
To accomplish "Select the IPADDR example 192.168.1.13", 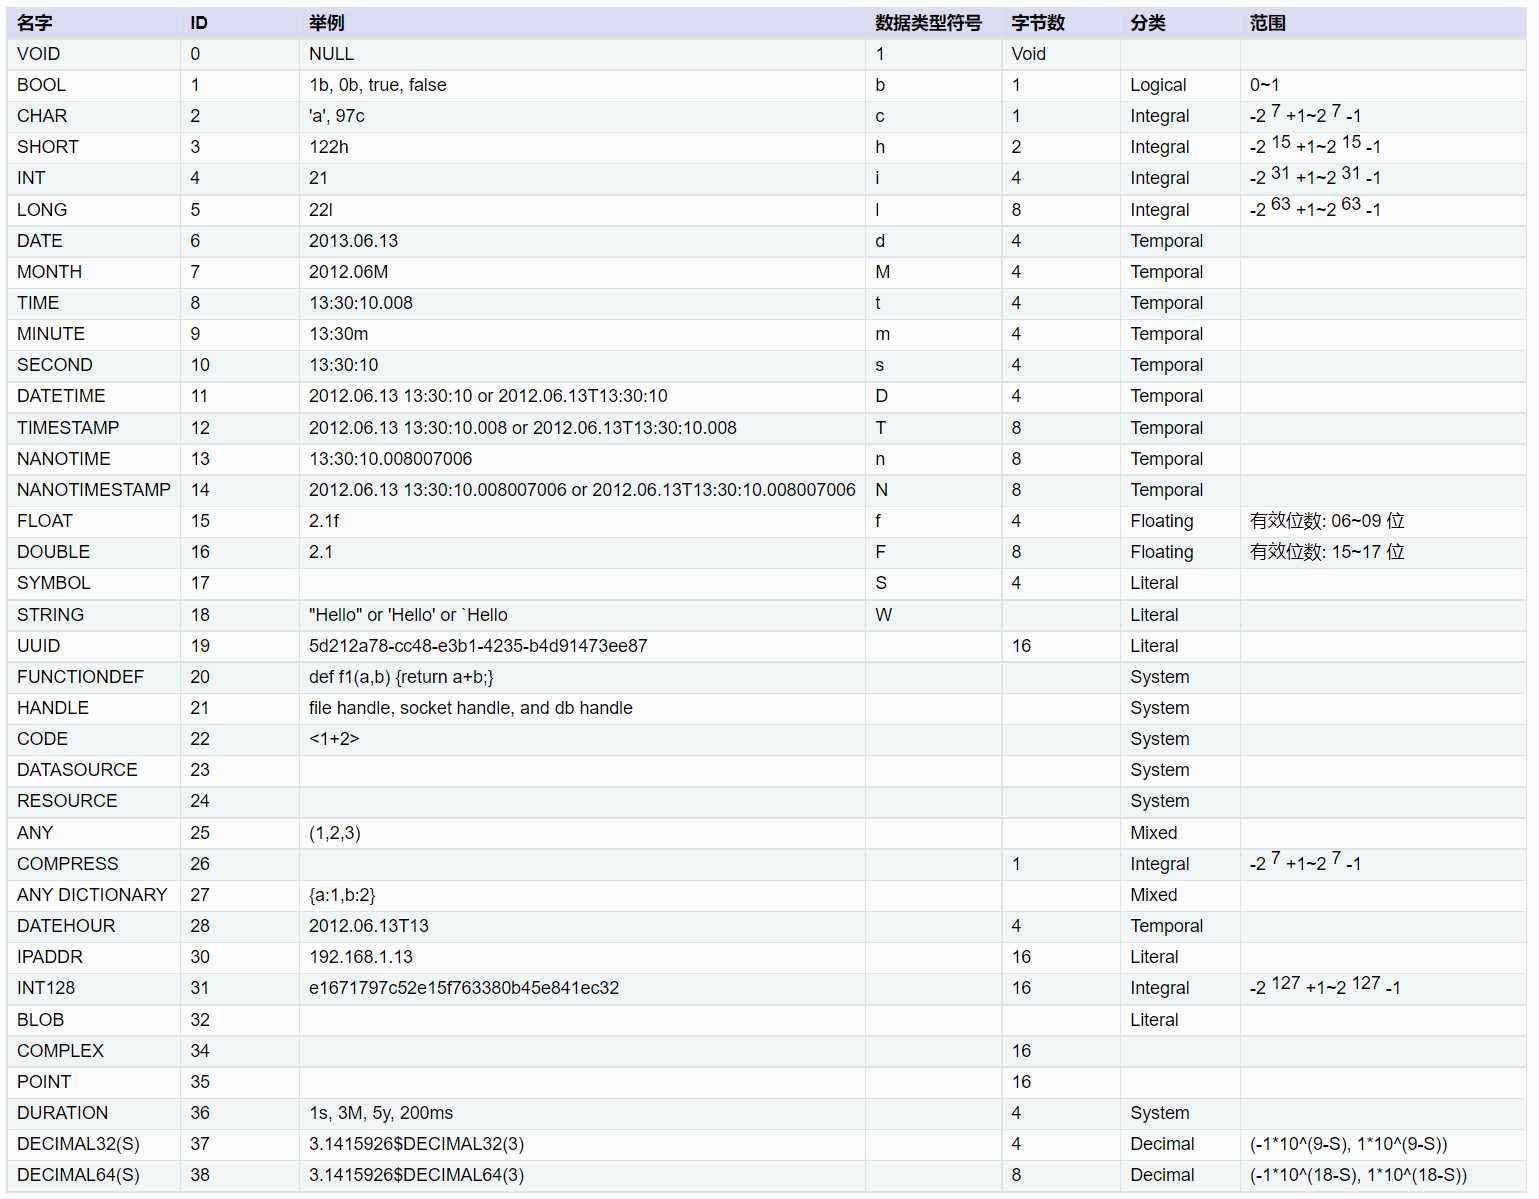I will point(360,957).
